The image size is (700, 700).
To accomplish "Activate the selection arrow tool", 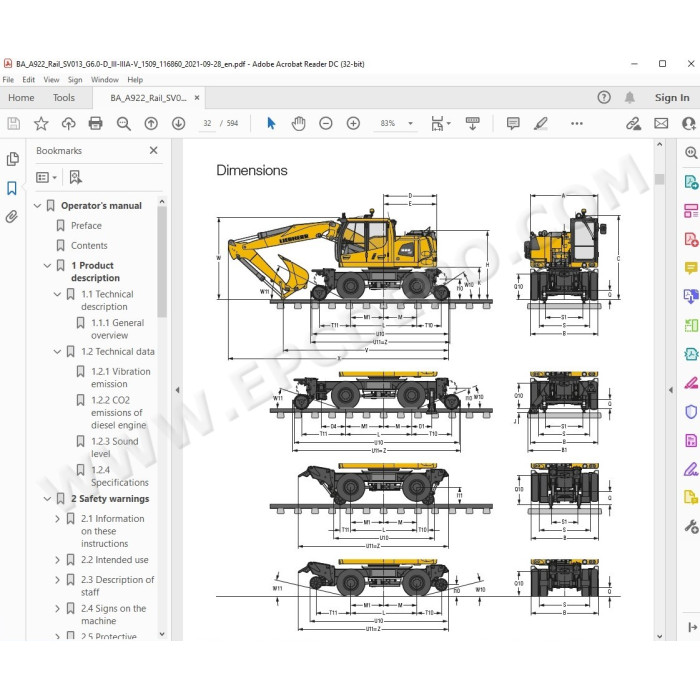I will point(271,123).
